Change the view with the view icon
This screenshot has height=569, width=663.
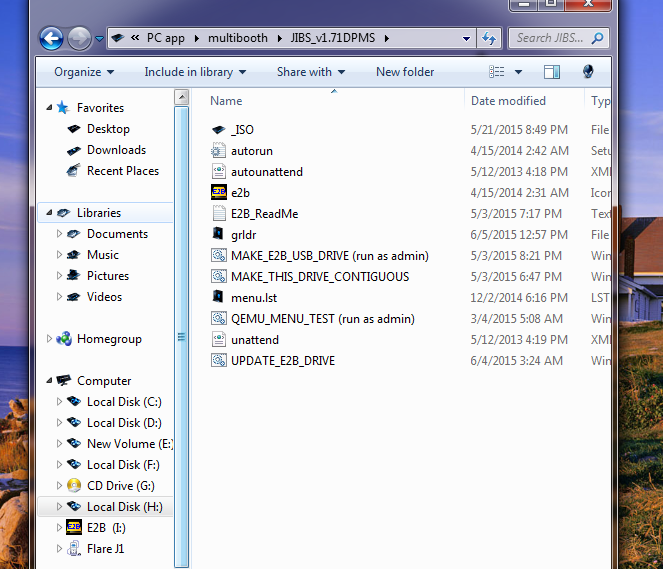pos(496,72)
